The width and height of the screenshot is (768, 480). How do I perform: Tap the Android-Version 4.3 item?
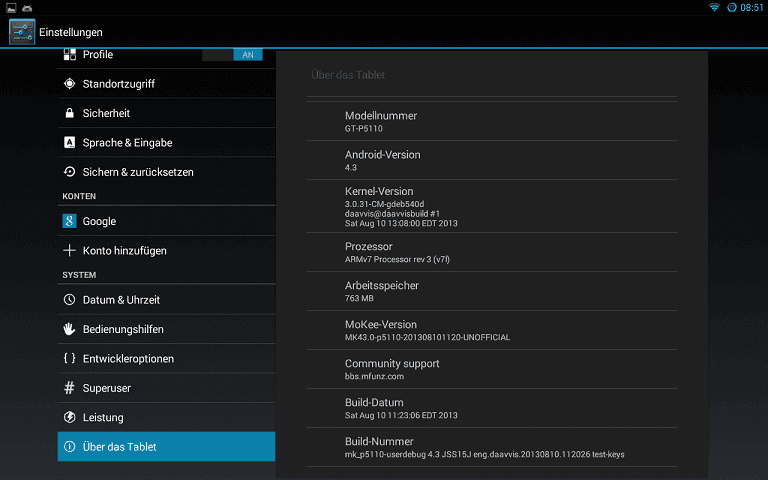tap(492, 160)
